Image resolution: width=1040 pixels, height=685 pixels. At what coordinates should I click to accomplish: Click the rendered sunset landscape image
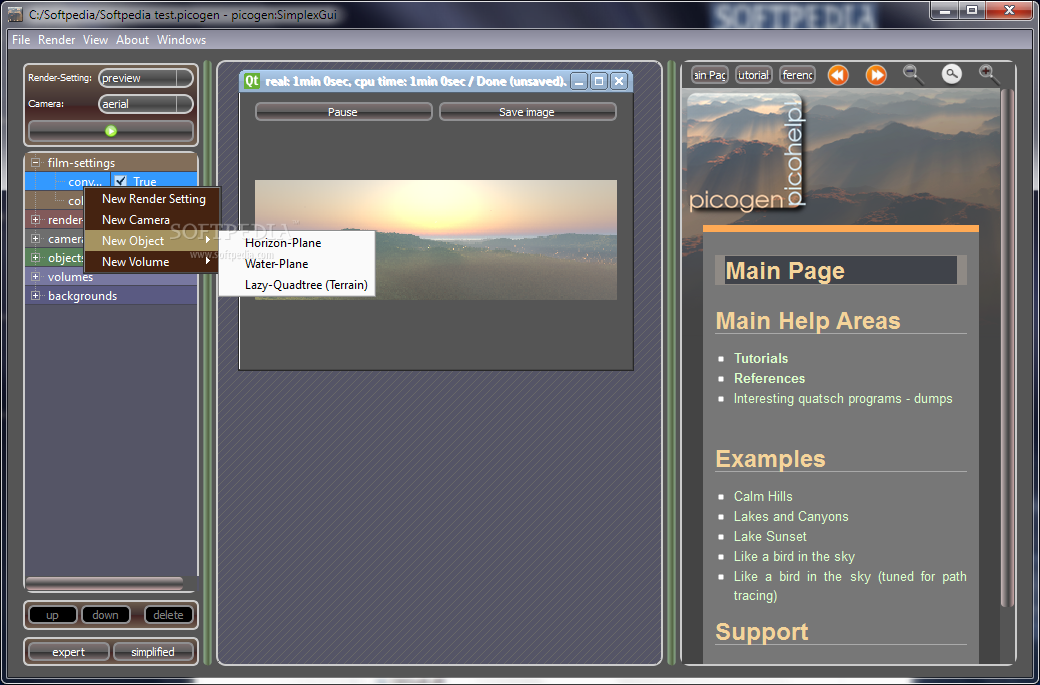[x=436, y=239]
